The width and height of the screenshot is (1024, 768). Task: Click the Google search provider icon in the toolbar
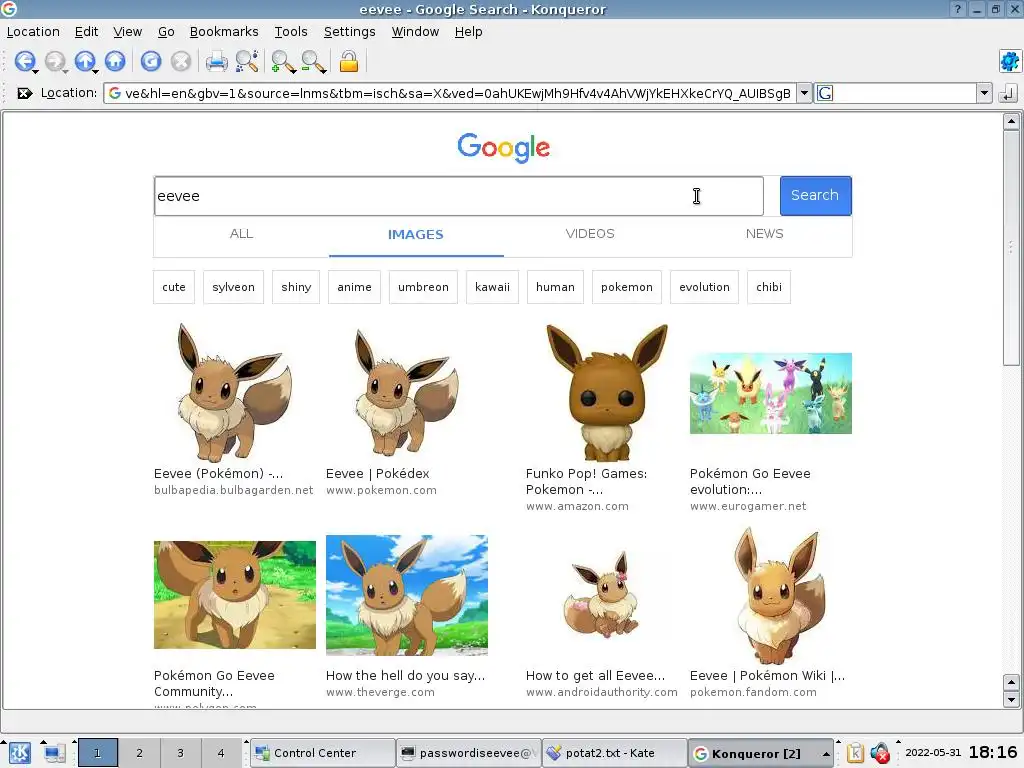pos(825,93)
